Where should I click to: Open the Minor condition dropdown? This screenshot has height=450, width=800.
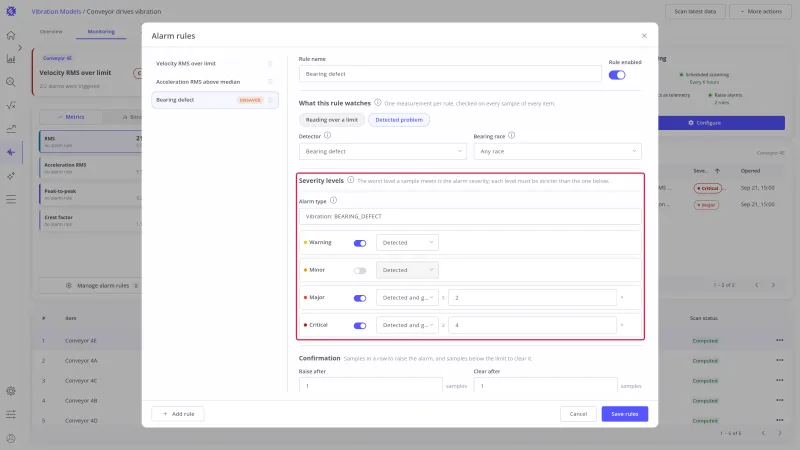[x=407, y=270]
